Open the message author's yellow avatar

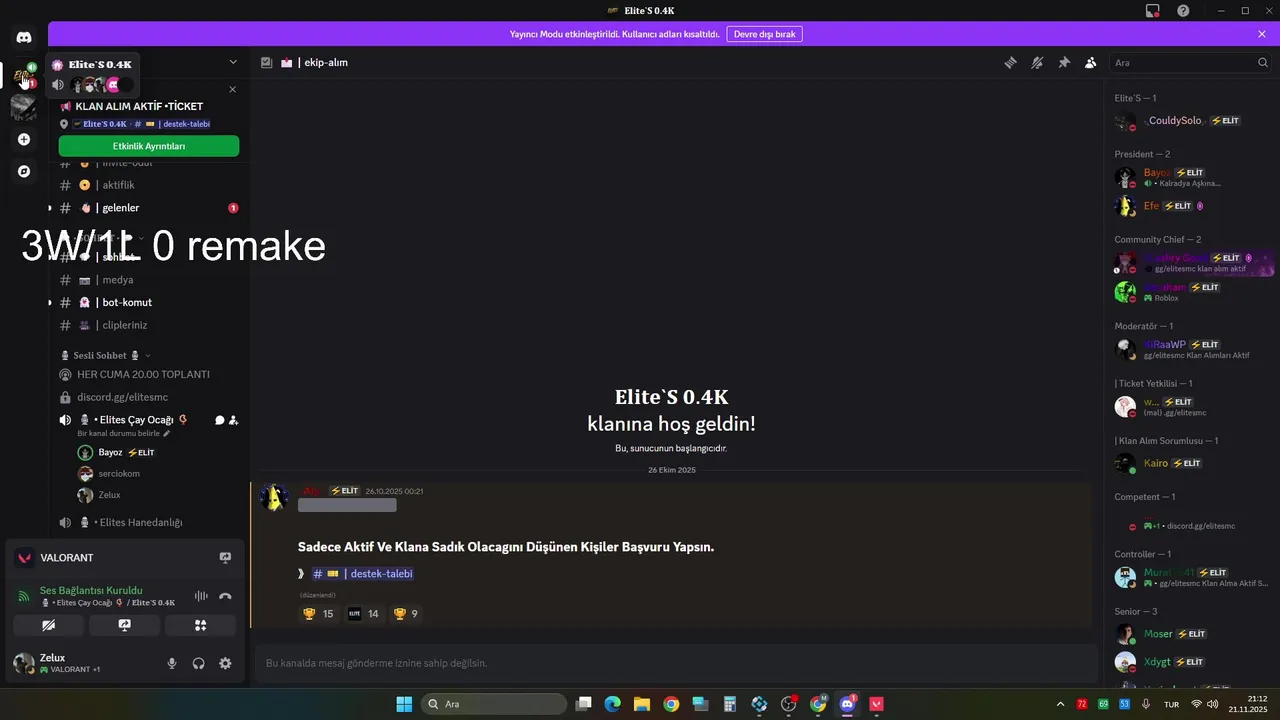tap(274, 498)
